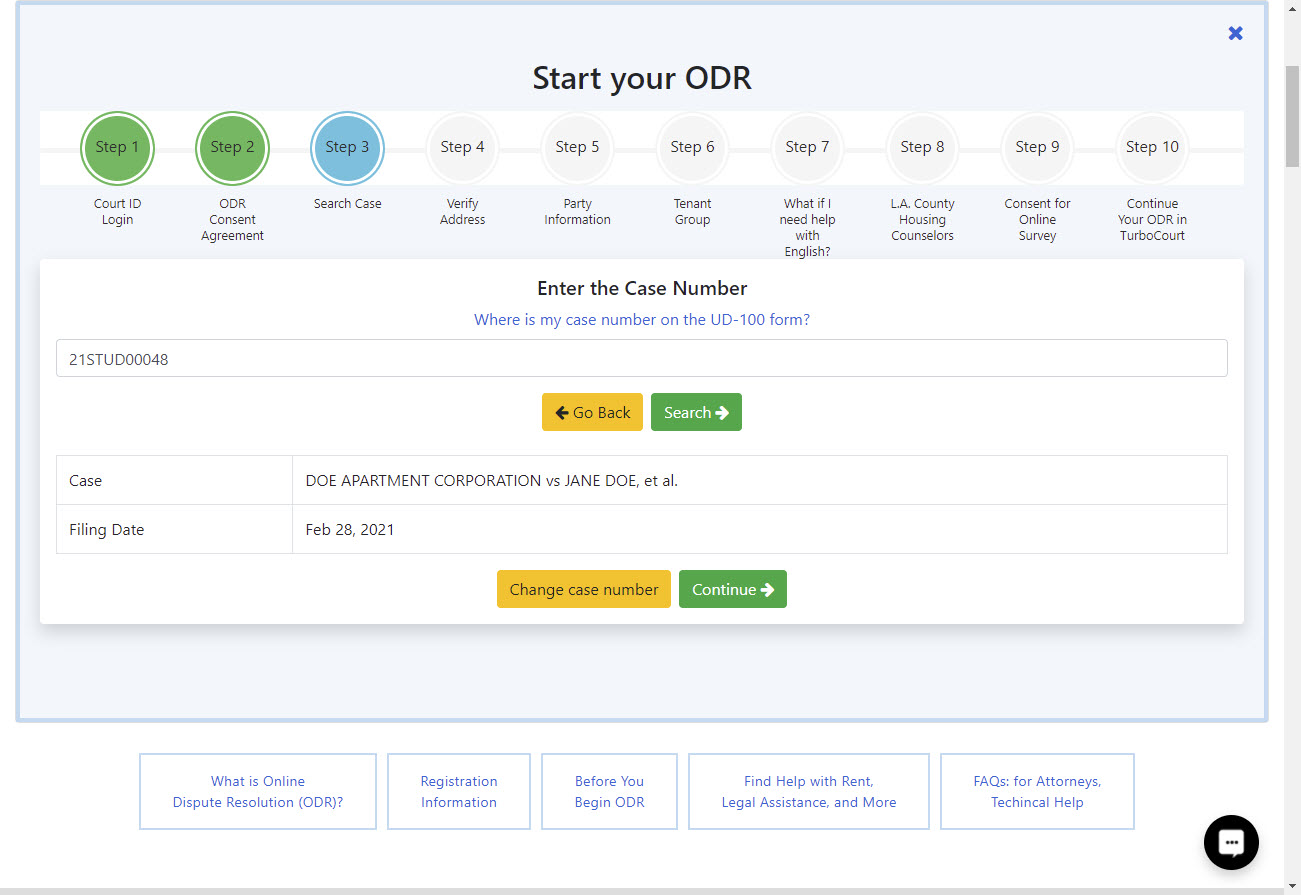
Task: Select Step 10 Continue Your ODR in TurboCourt
Action: tap(1152, 147)
